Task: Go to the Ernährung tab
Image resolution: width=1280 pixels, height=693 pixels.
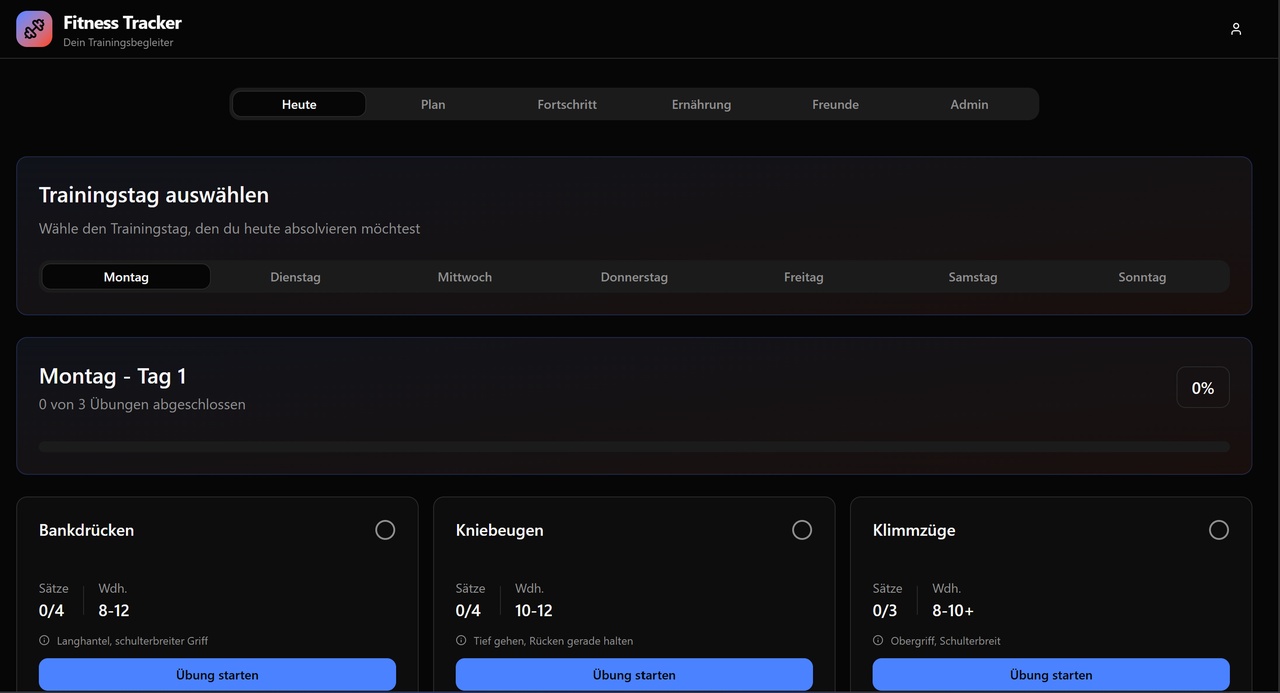Action: pos(701,104)
